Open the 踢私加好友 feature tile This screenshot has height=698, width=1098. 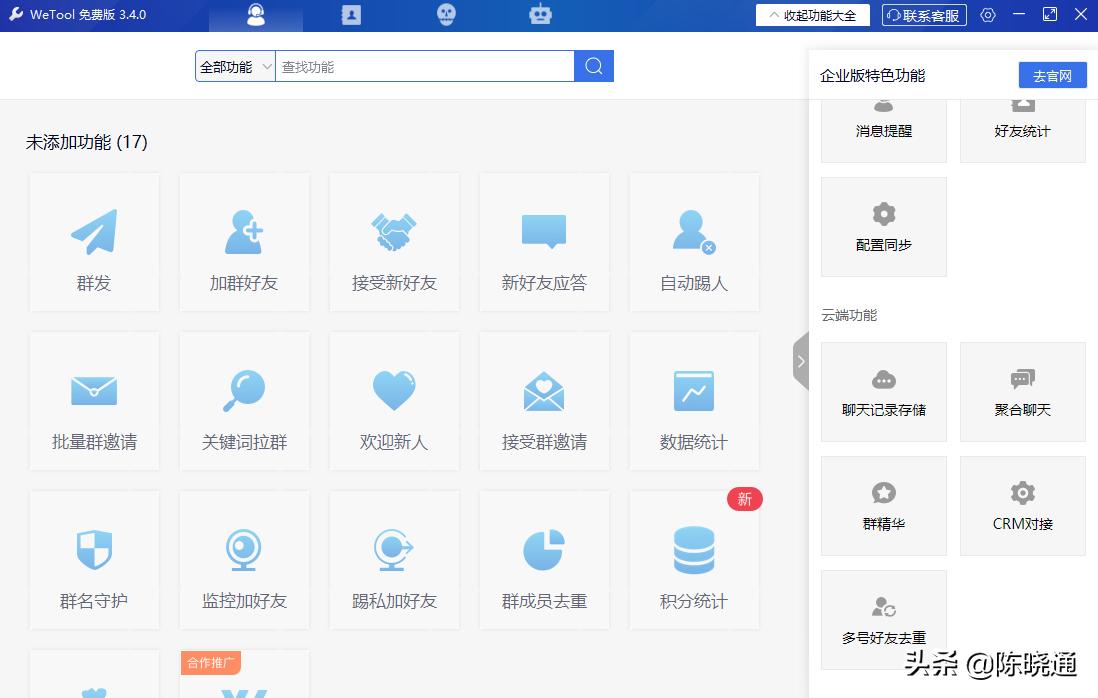(394, 560)
